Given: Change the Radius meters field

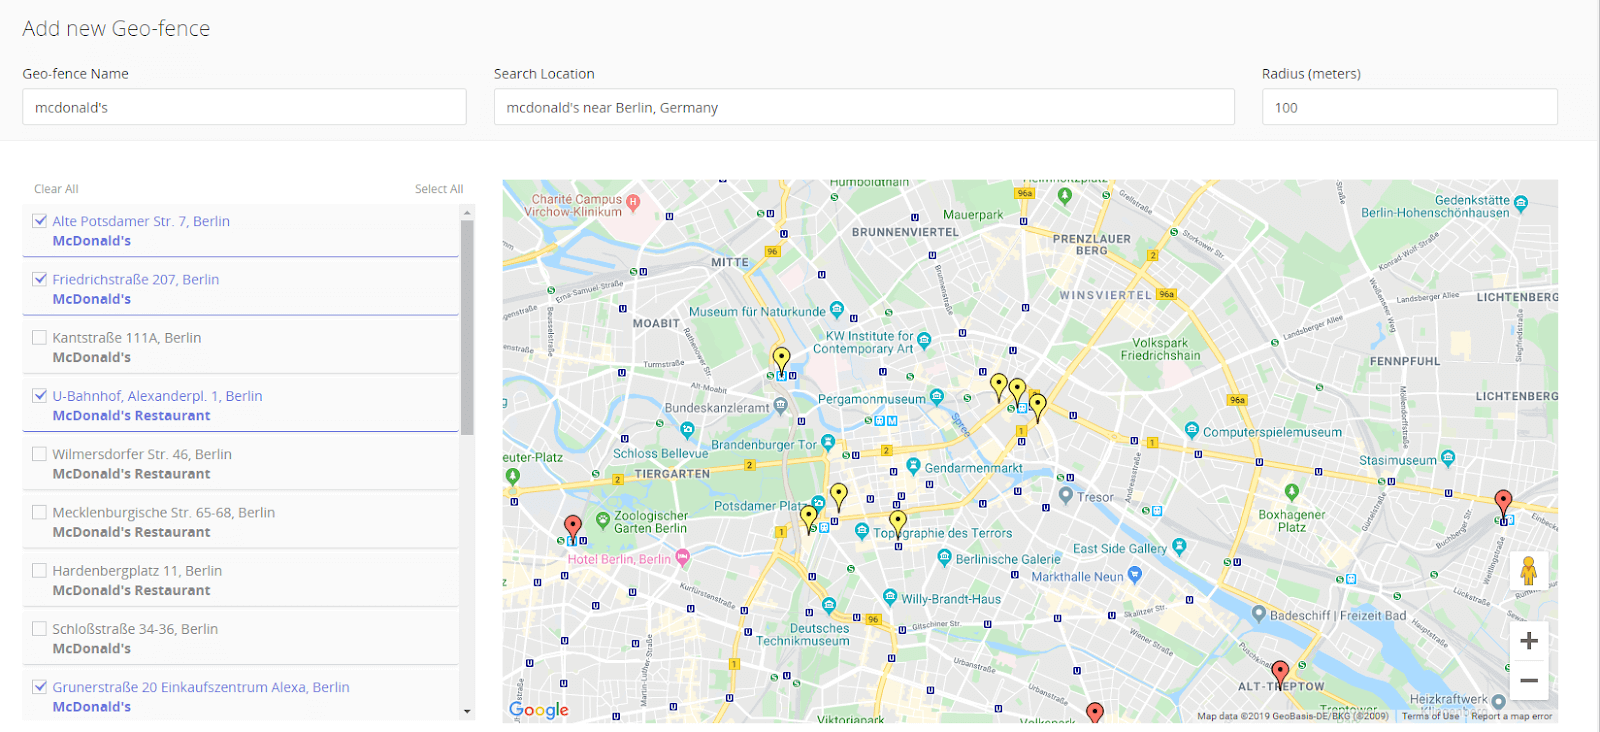Looking at the screenshot, I should point(1409,107).
